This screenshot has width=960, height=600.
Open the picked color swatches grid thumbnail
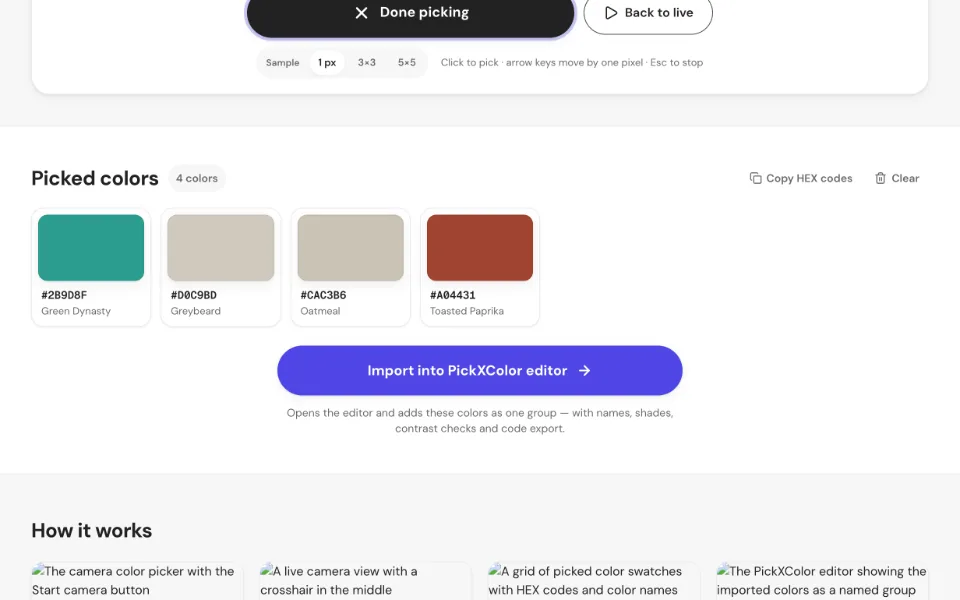tap(594, 581)
